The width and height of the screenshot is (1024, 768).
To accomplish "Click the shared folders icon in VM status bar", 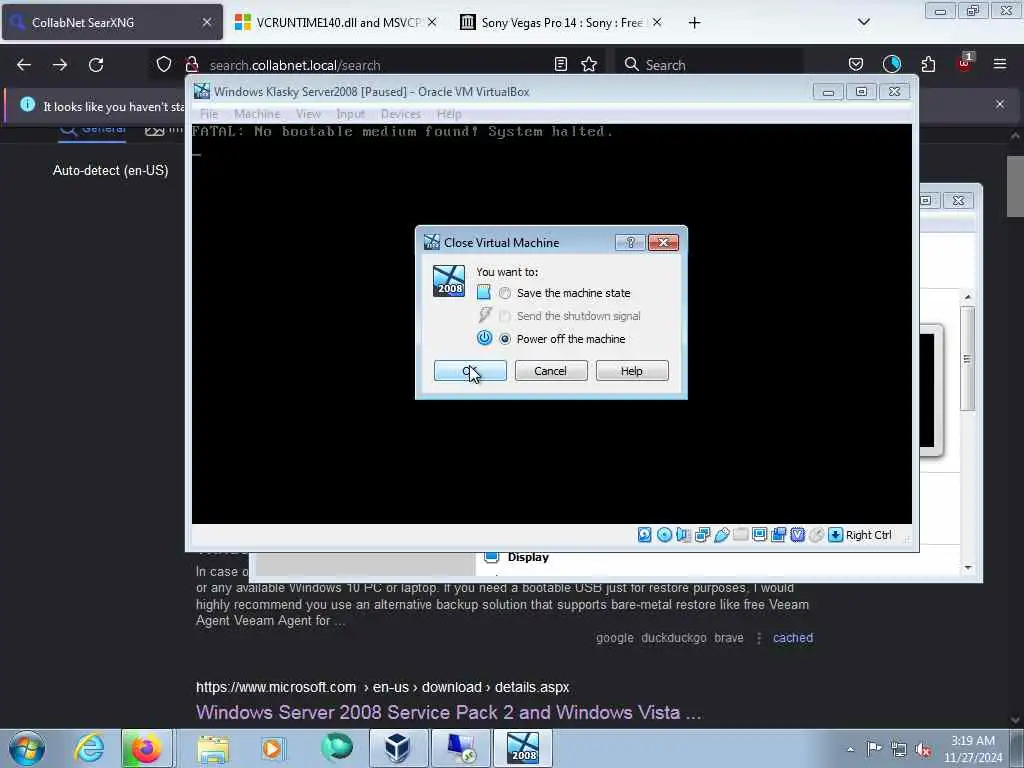I will coord(741,535).
